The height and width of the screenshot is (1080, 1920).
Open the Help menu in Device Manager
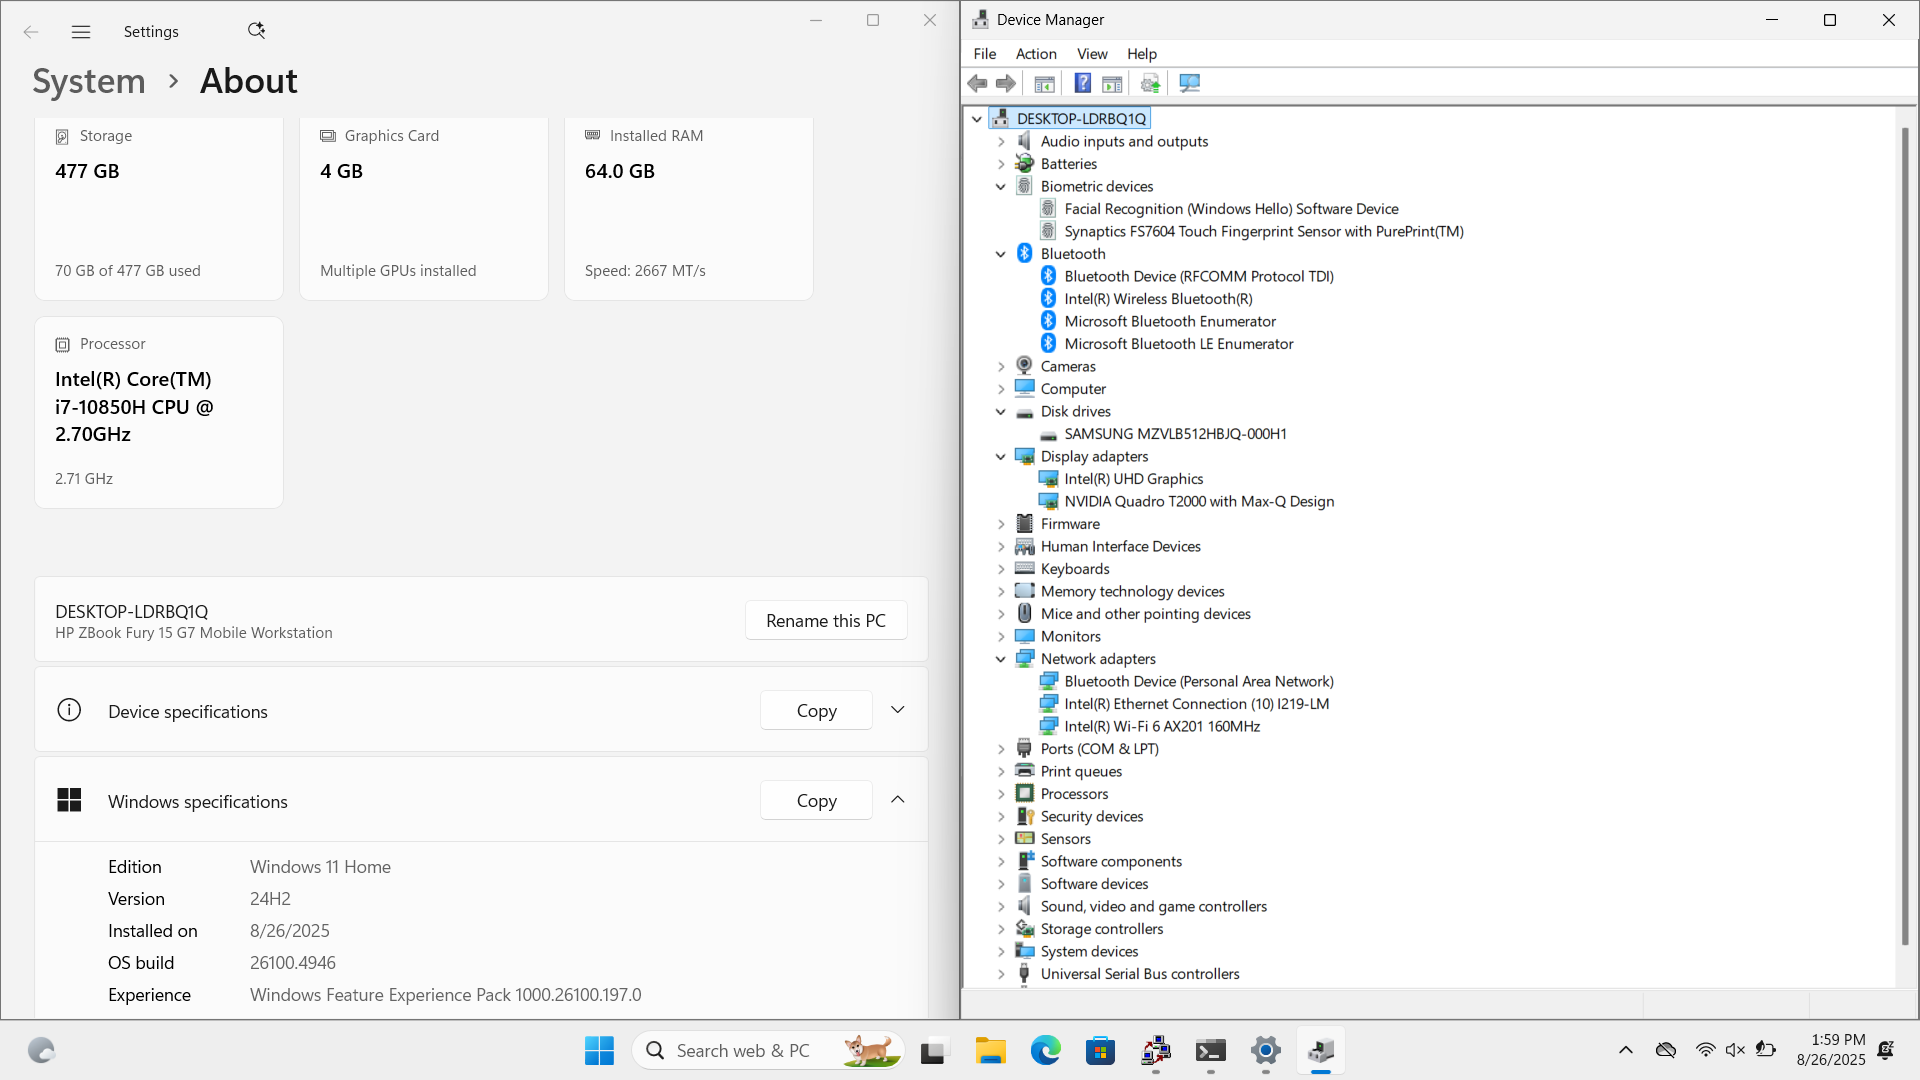point(1142,54)
